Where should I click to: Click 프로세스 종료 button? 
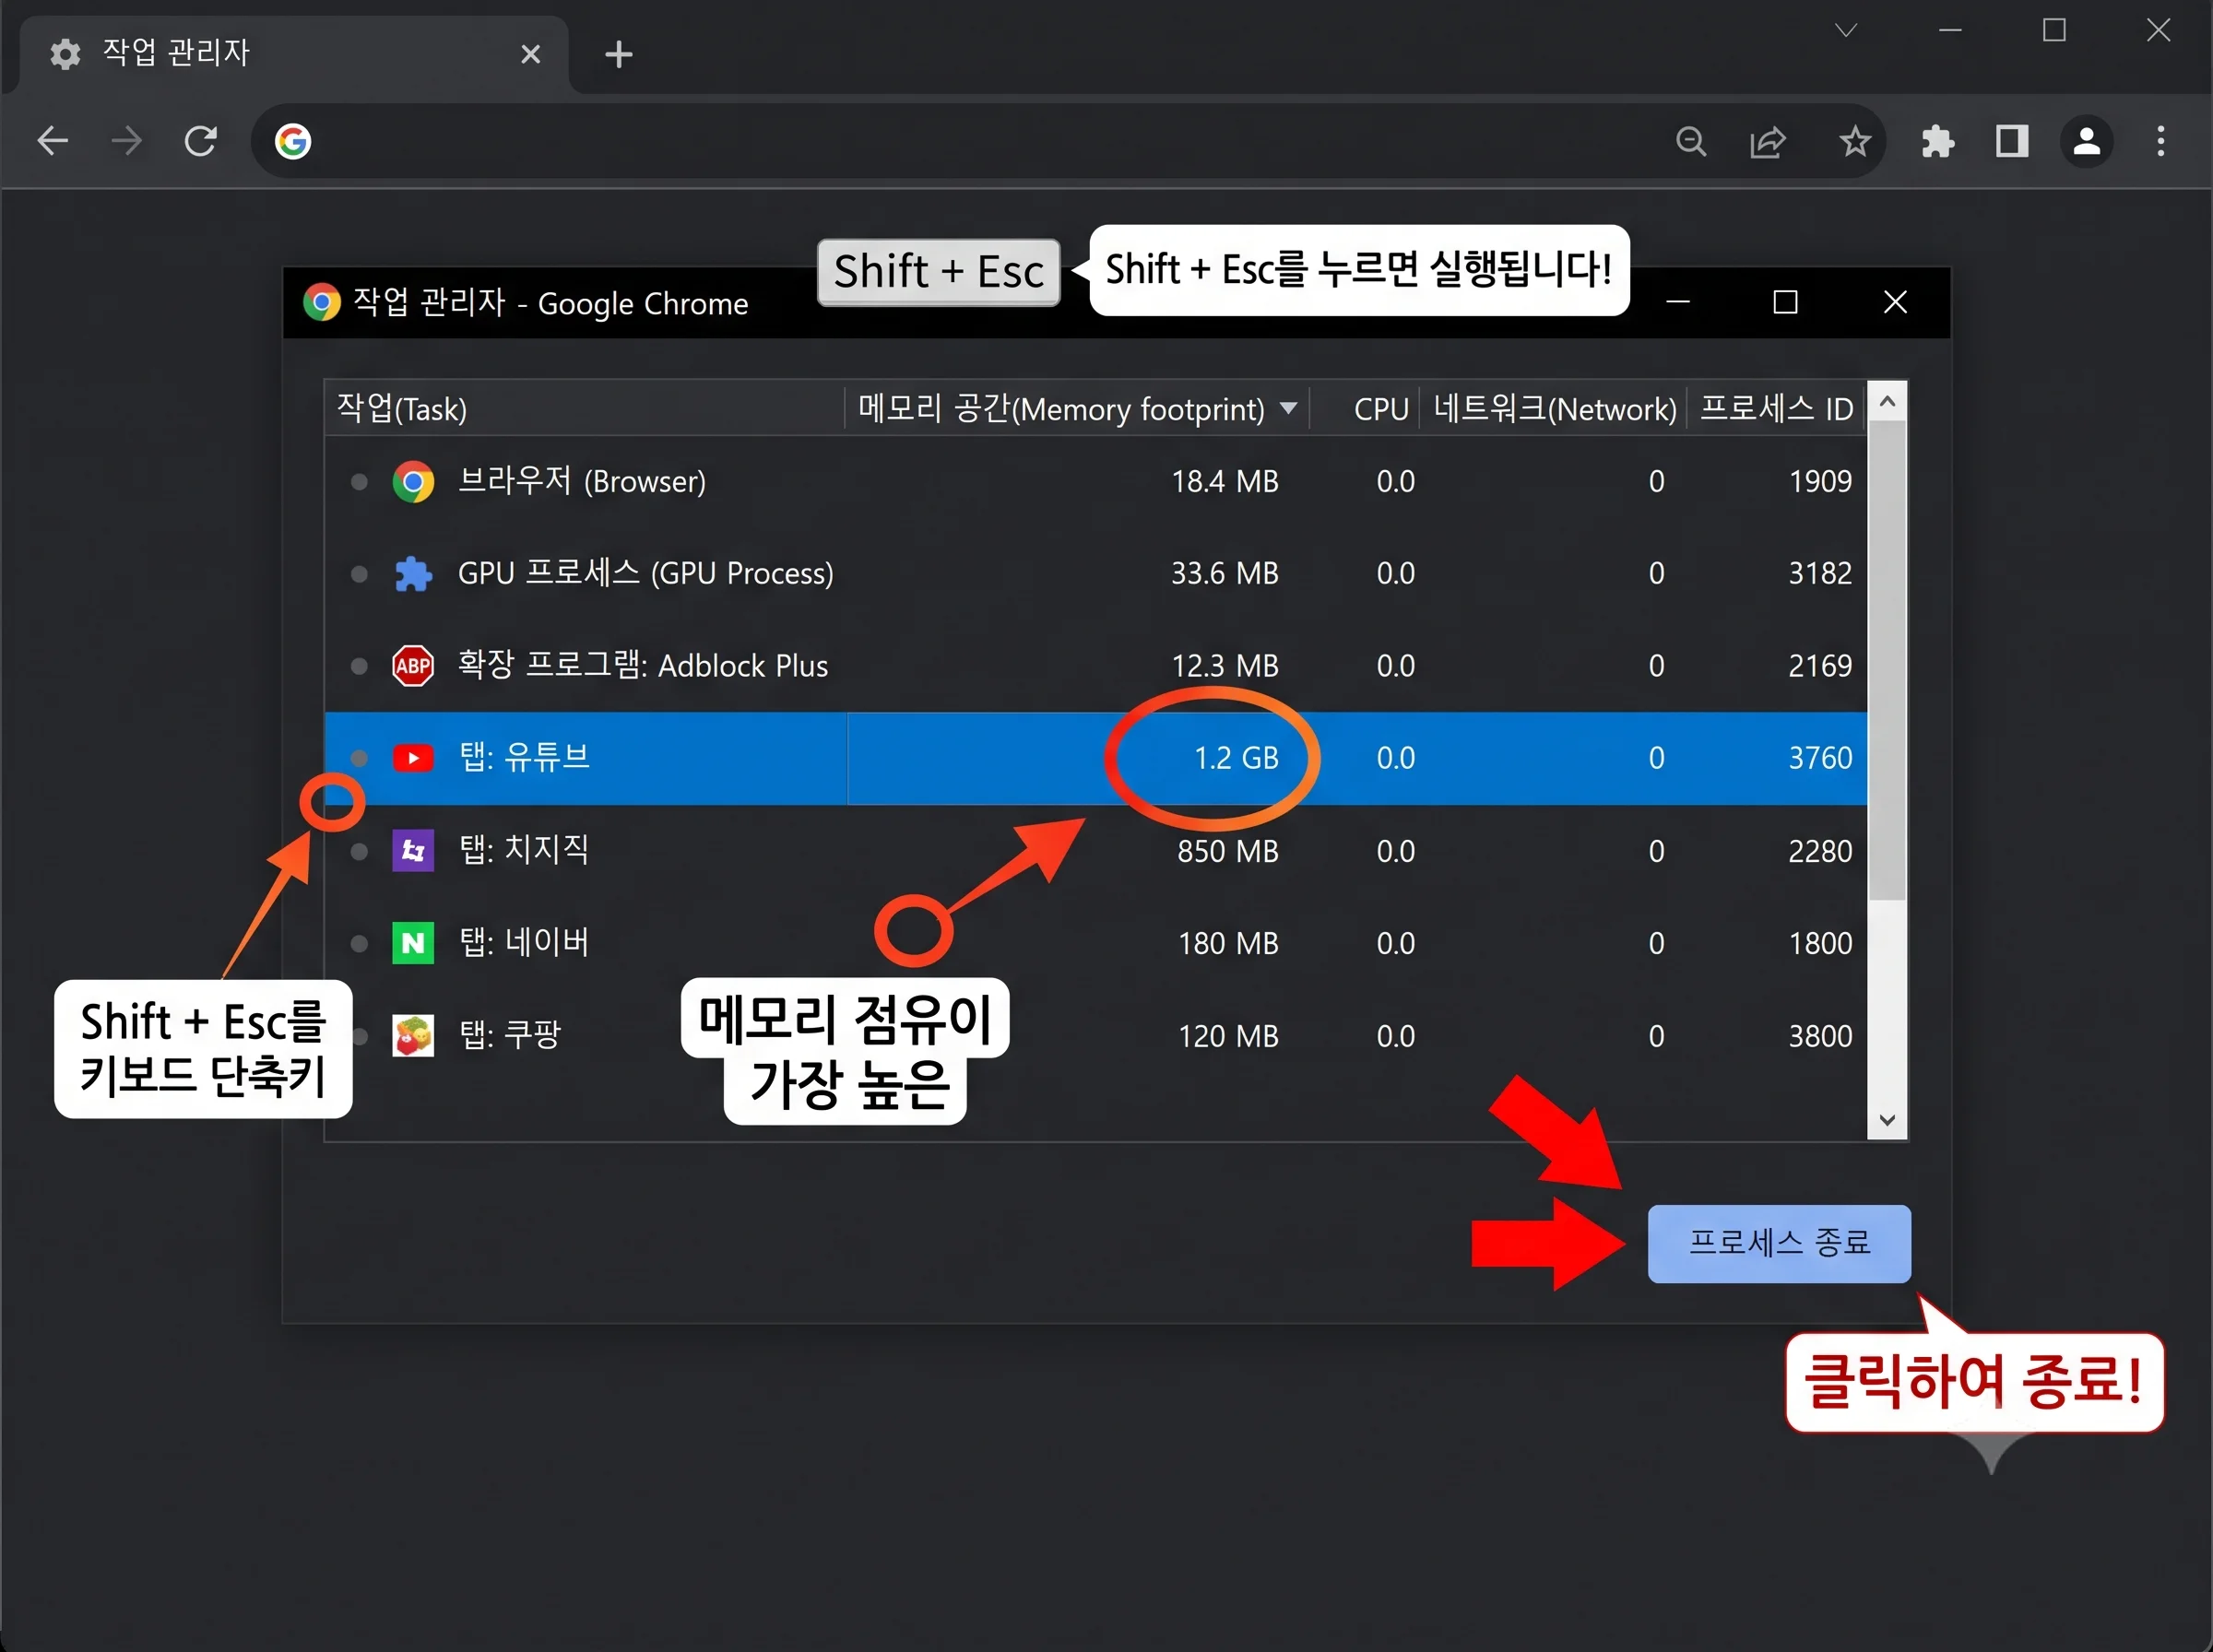pos(1779,1243)
